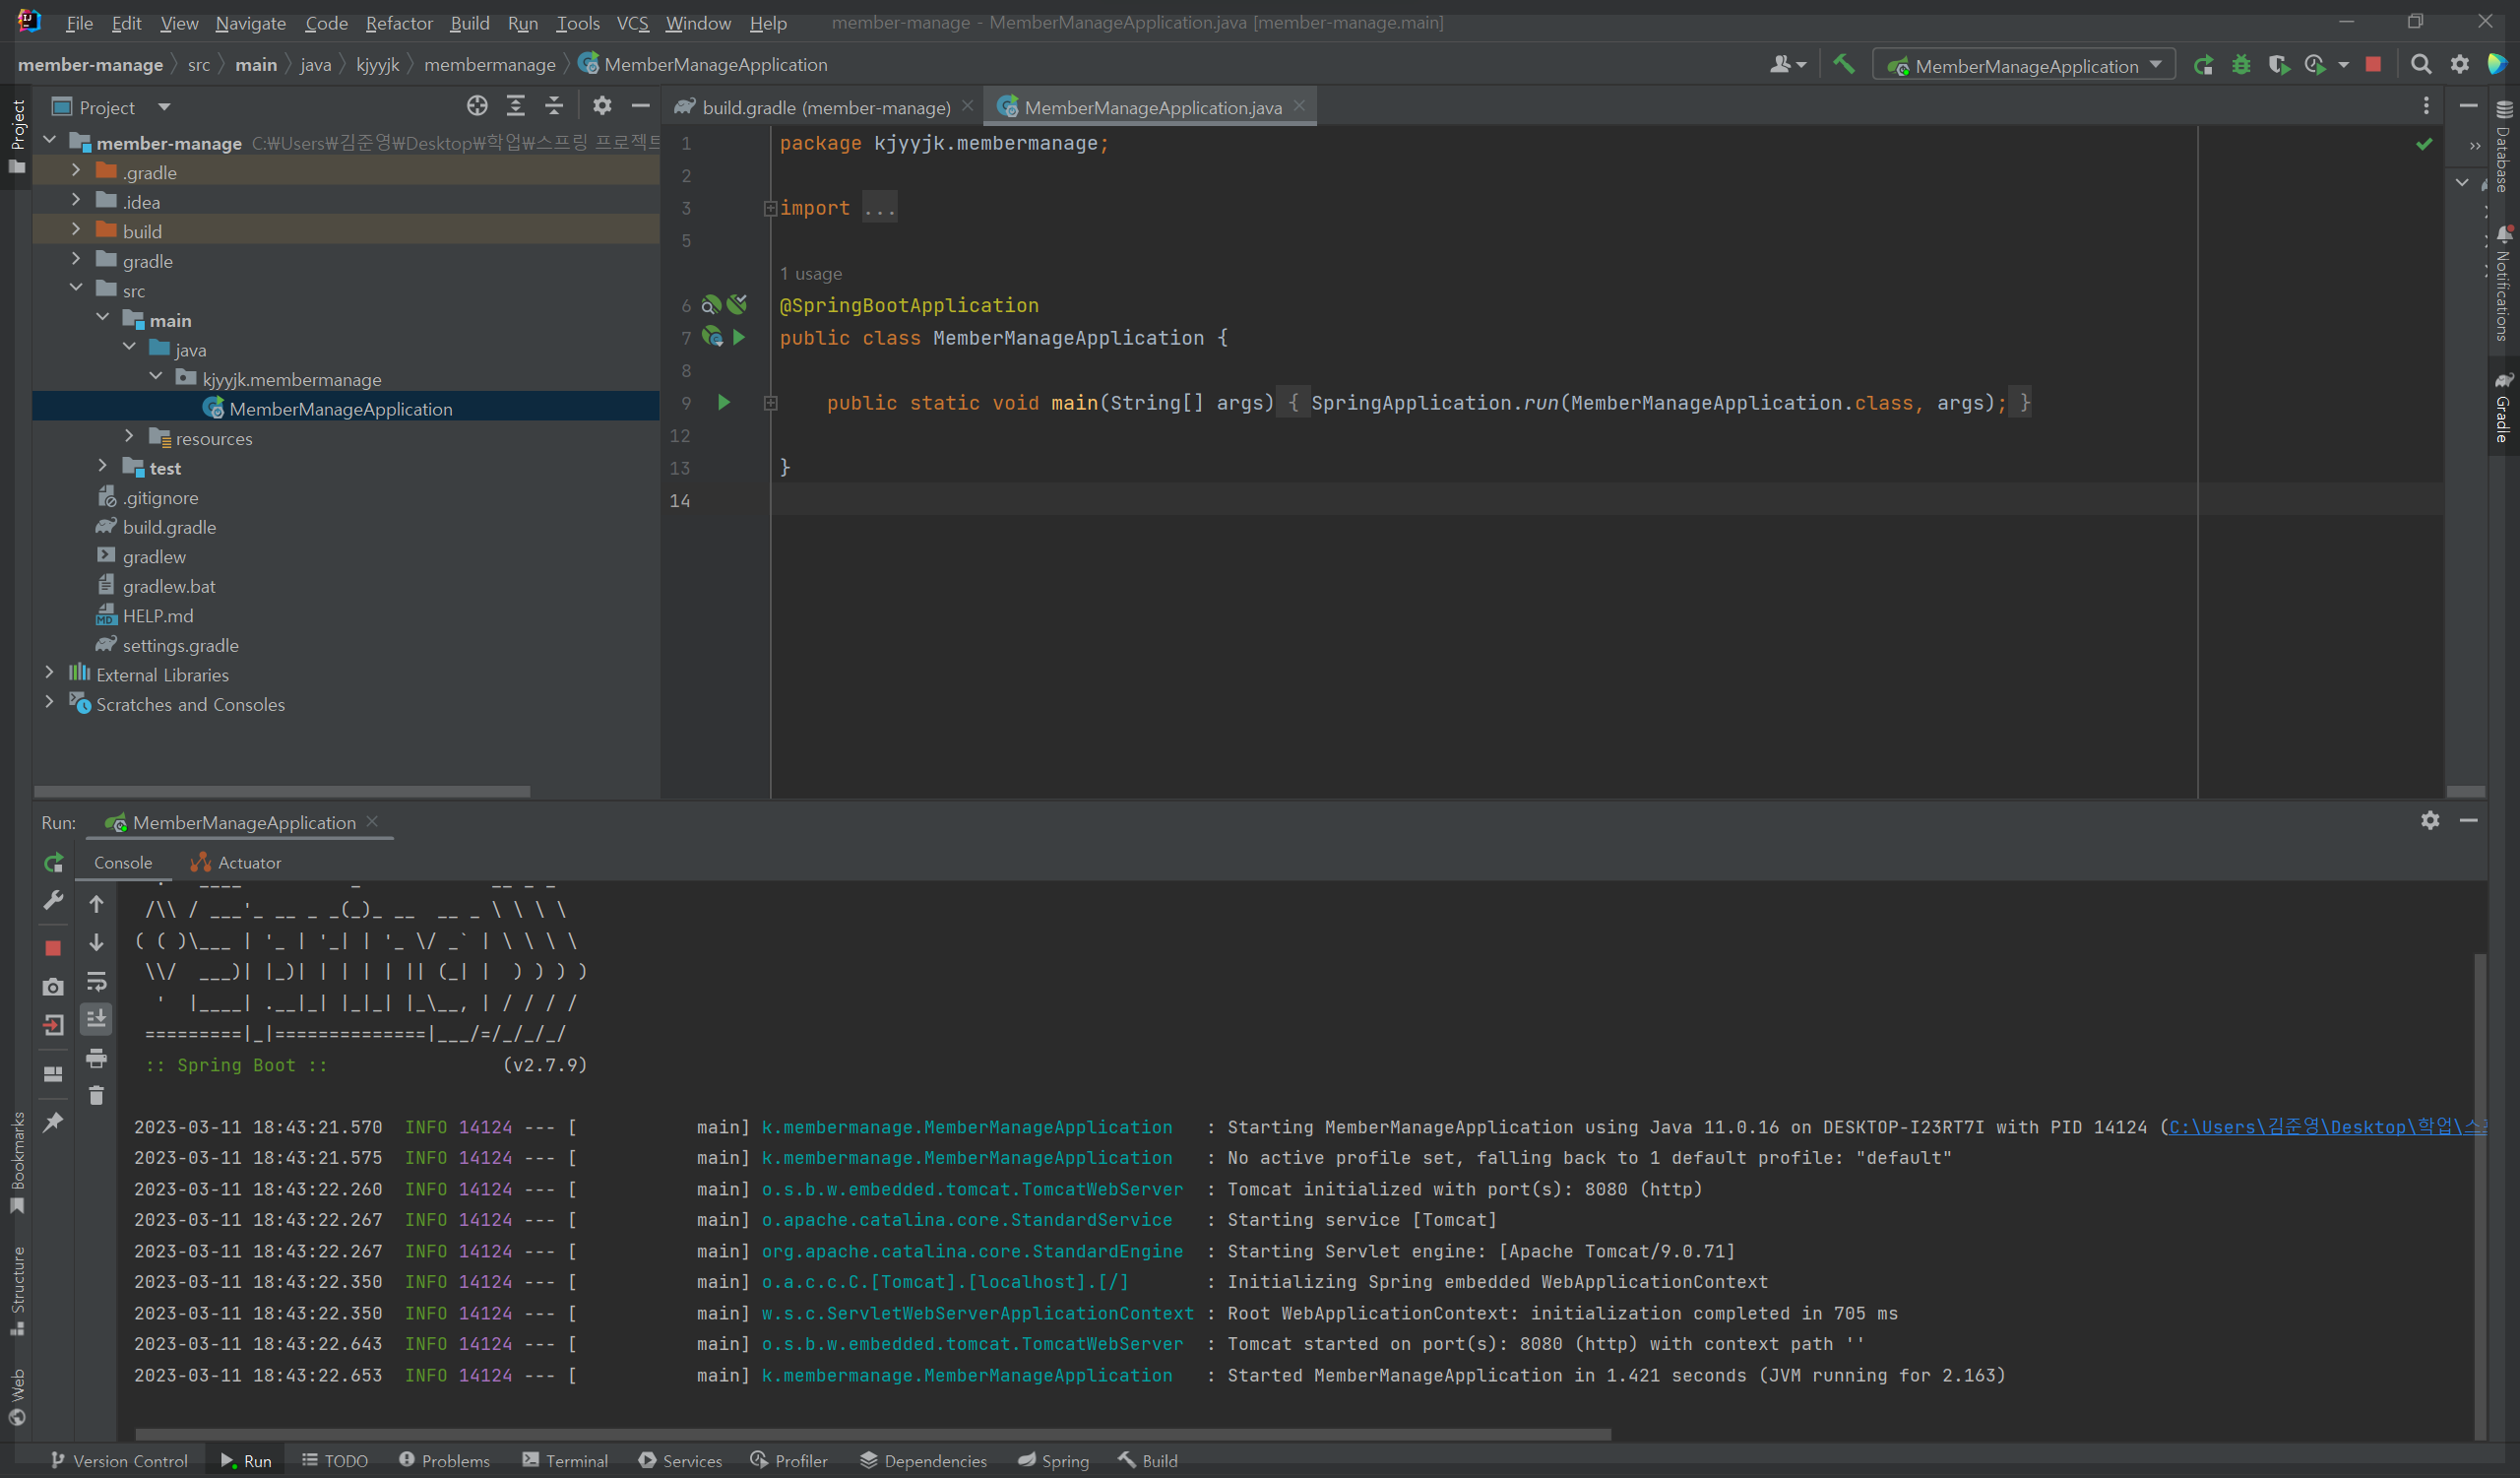Collapse all in Project panel toolbar
Viewport: 2520px width, 1478px height.
(554, 106)
